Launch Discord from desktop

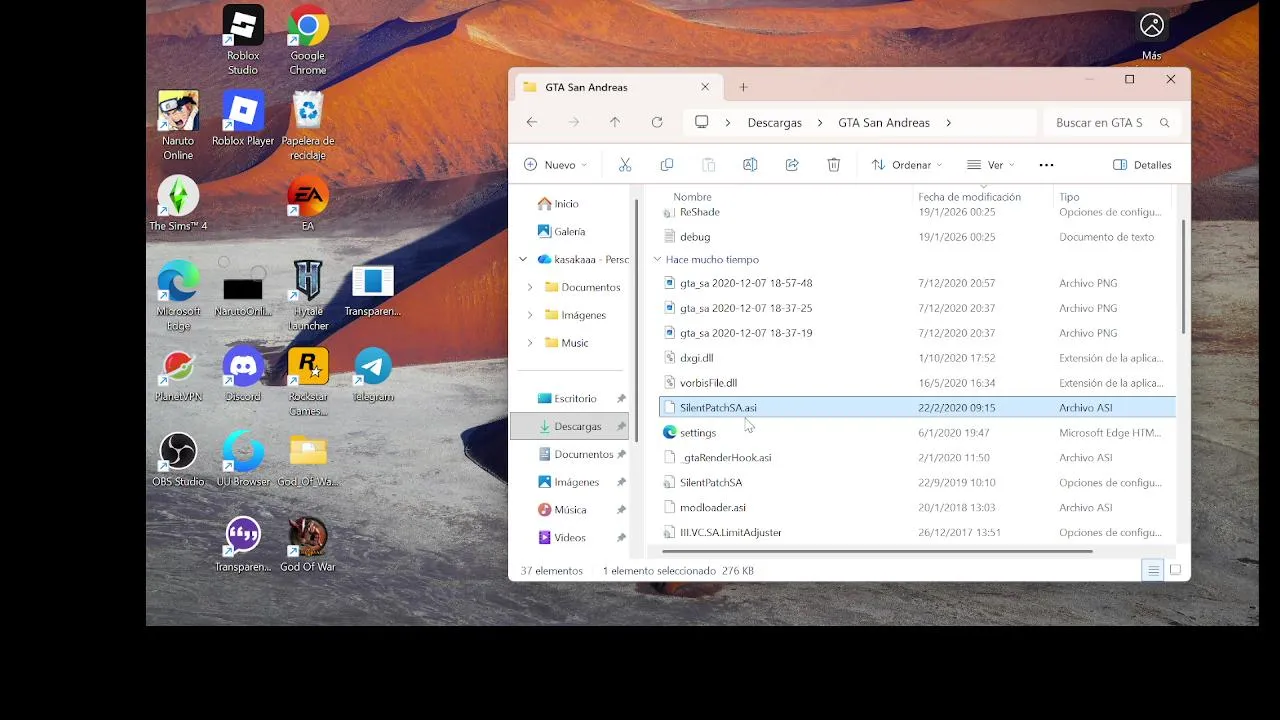tap(243, 374)
